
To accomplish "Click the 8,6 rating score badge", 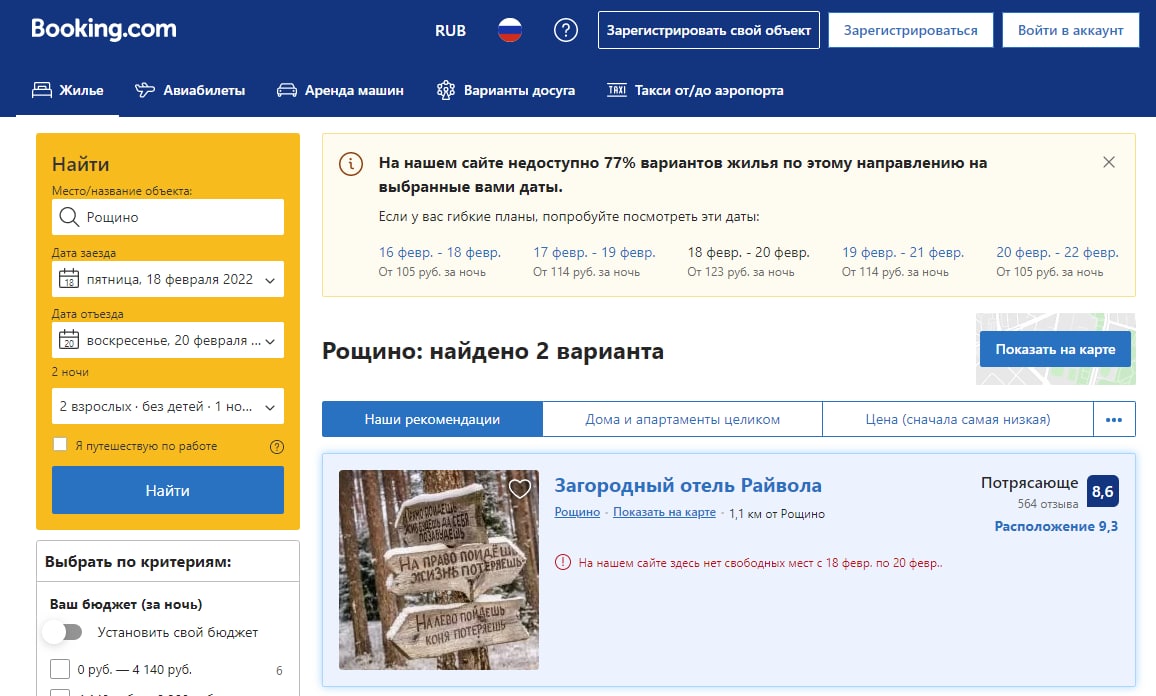I will click(1102, 492).
